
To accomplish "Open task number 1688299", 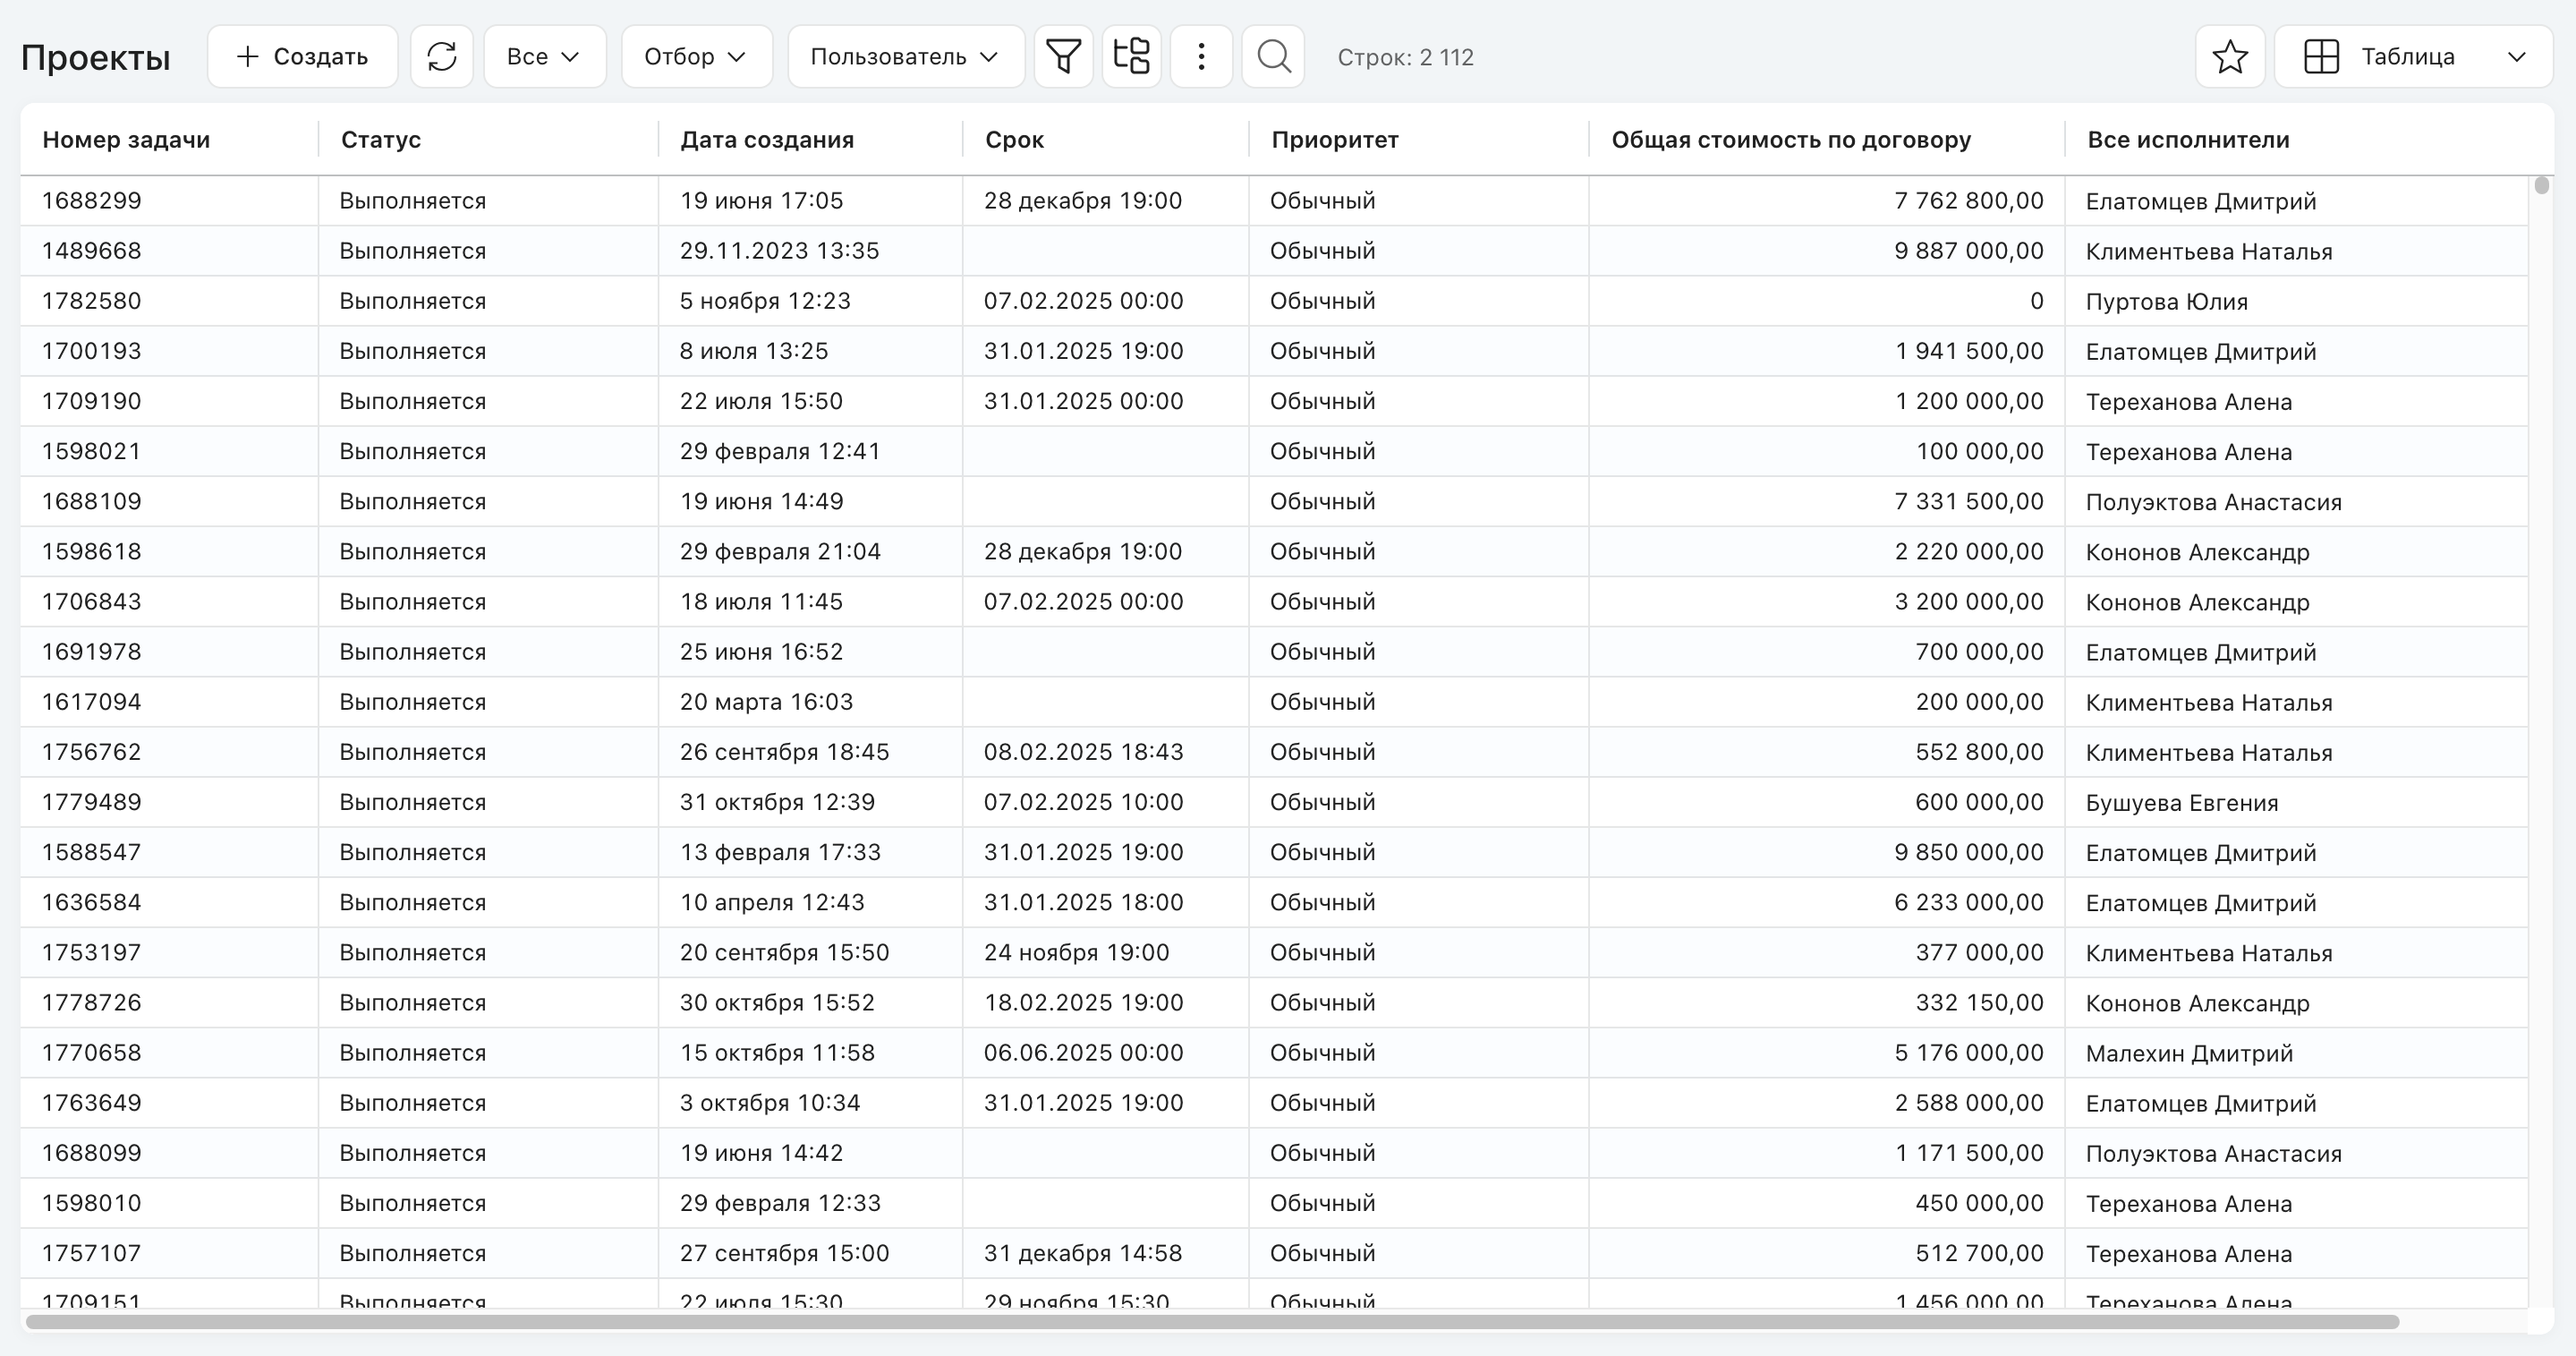I will (92, 201).
